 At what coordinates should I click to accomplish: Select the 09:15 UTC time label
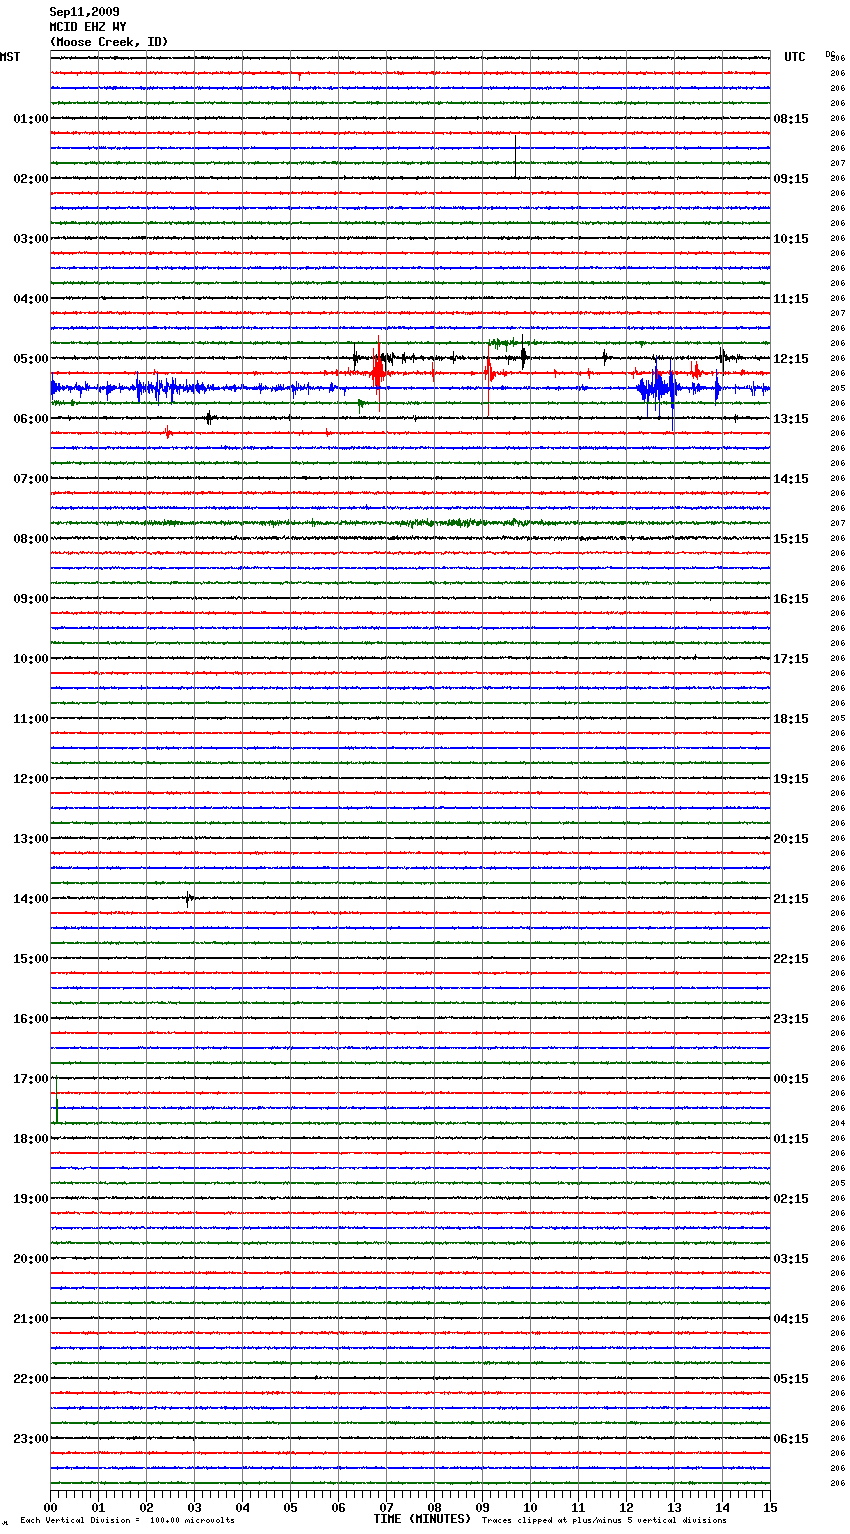[x=791, y=179]
